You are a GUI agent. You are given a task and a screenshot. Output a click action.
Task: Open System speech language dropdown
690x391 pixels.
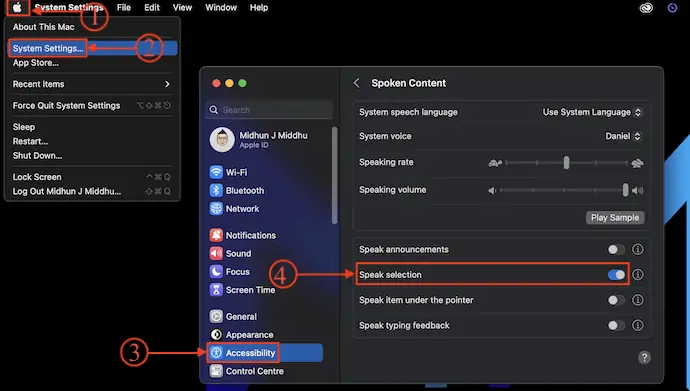coord(592,112)
